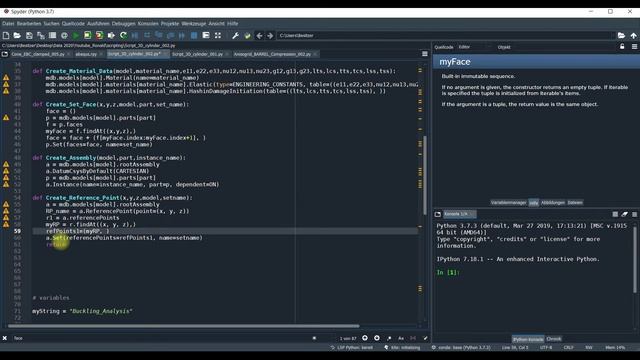Open the file list browser icon

53,36
